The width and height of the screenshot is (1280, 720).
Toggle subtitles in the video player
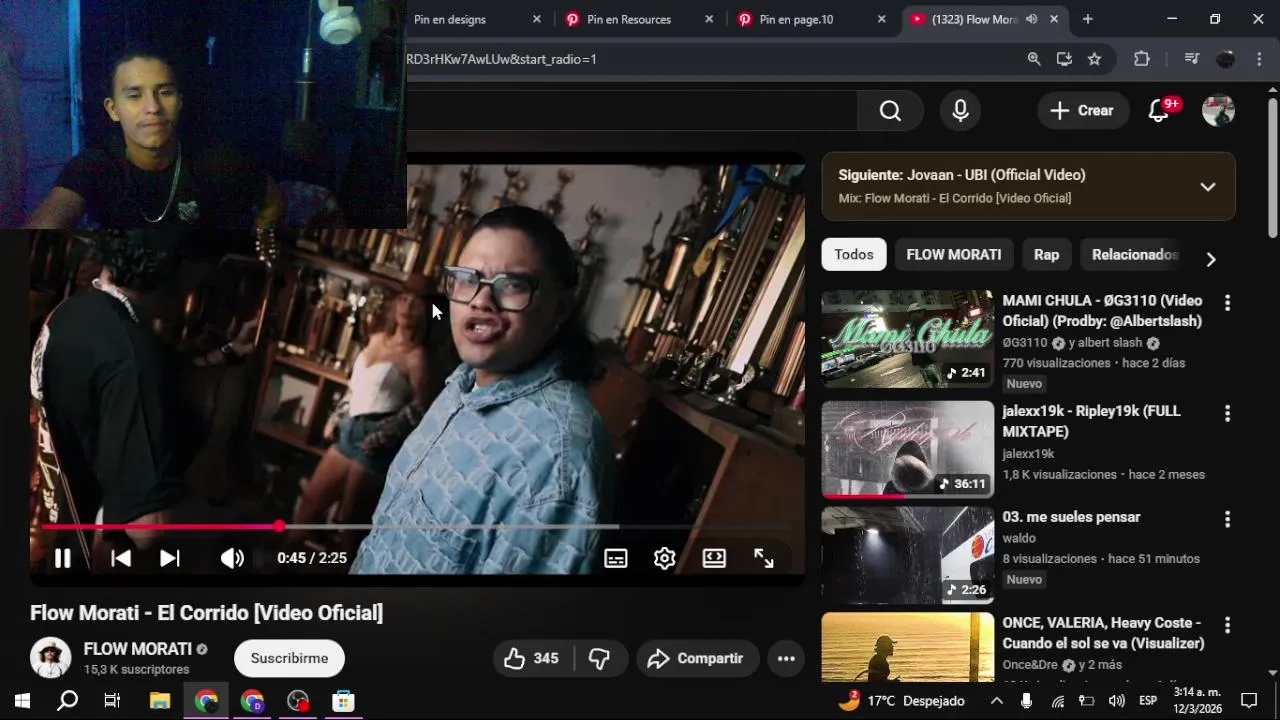pyautogui.click(x=616, y=558)
